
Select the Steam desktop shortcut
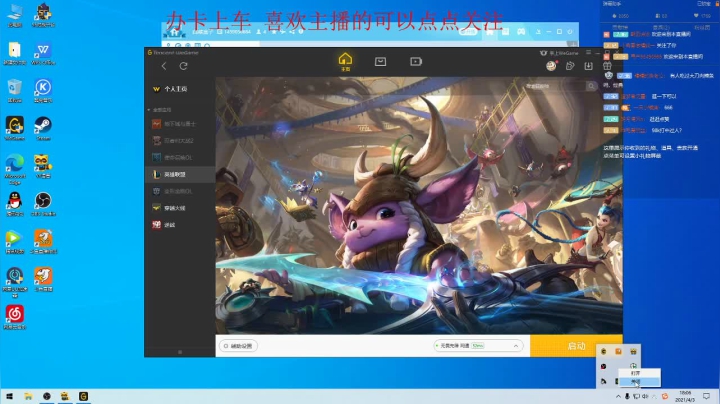(43, 128)
